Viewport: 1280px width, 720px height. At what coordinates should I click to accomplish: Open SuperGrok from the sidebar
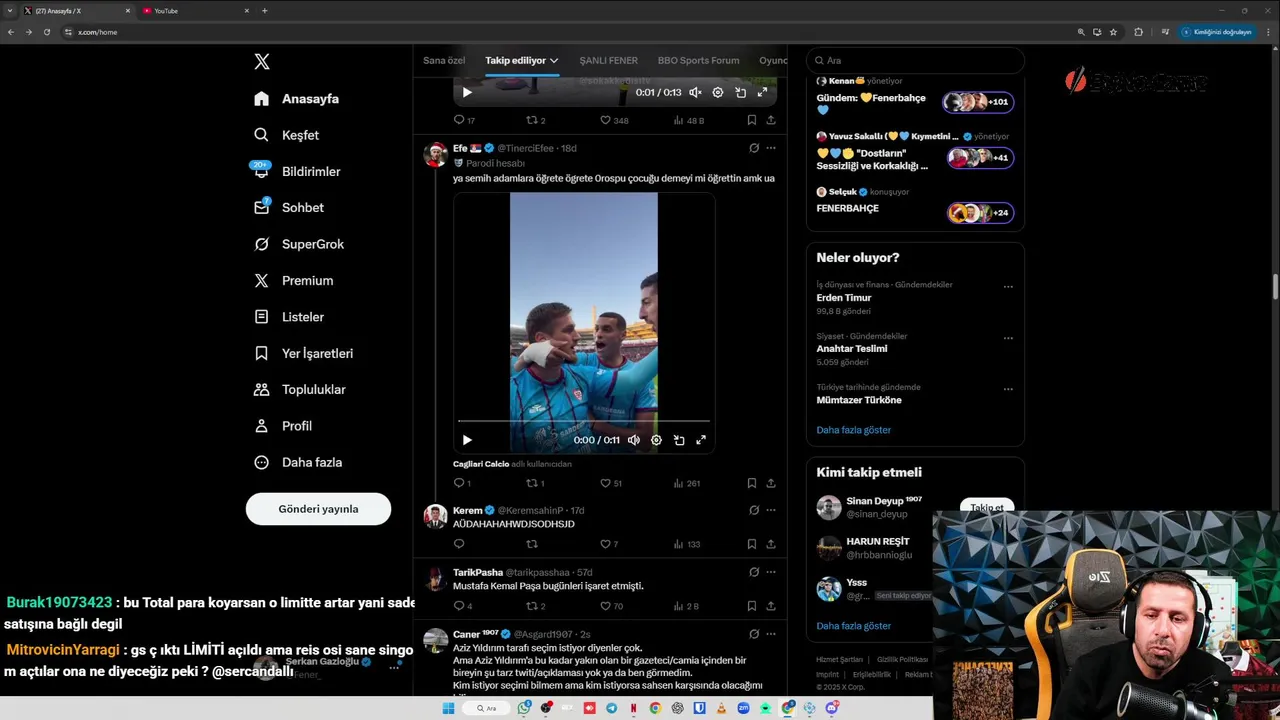click(x=299, y=244)
